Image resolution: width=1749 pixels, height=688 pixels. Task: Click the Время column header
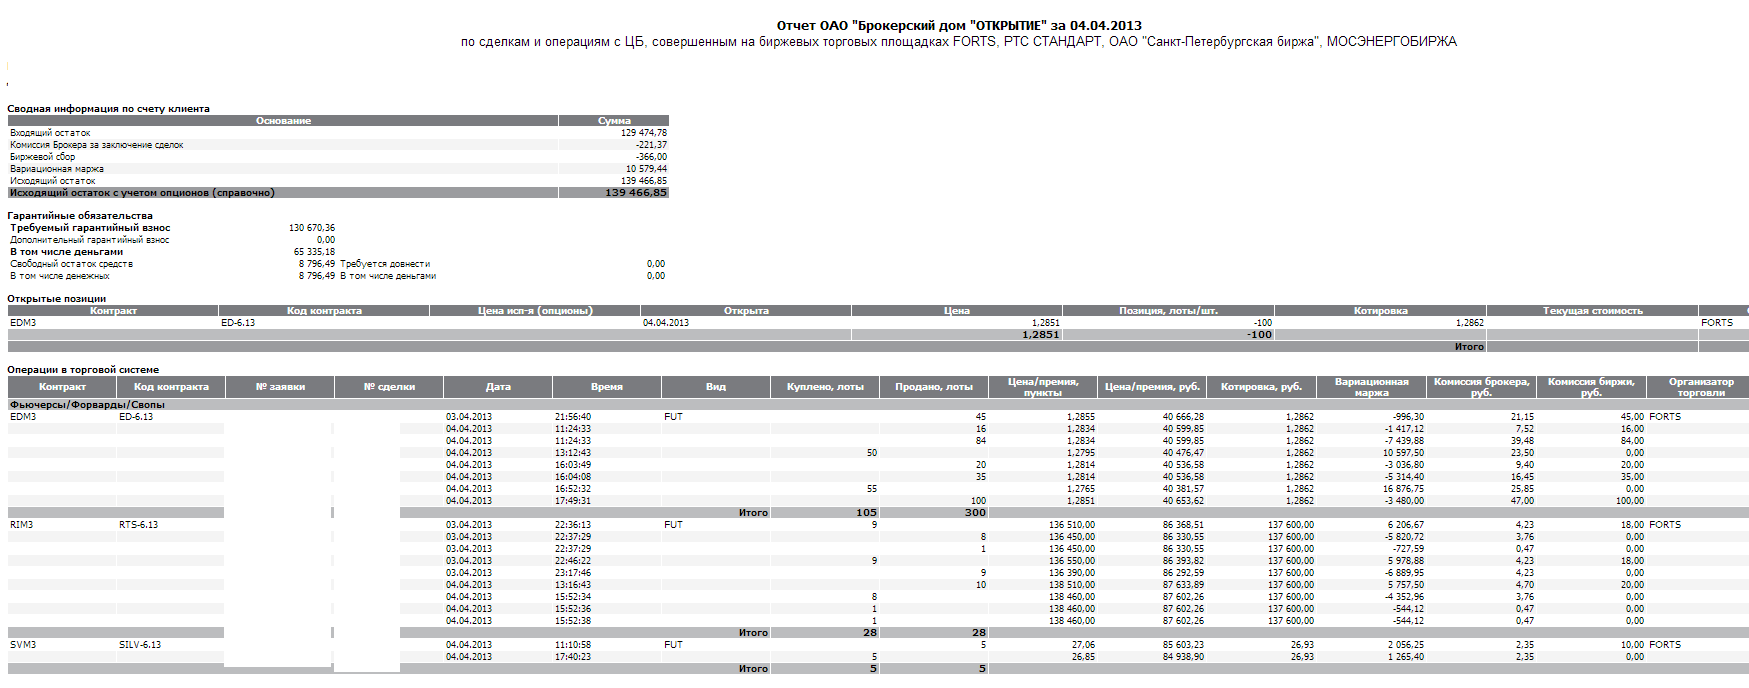click(606, 387)
